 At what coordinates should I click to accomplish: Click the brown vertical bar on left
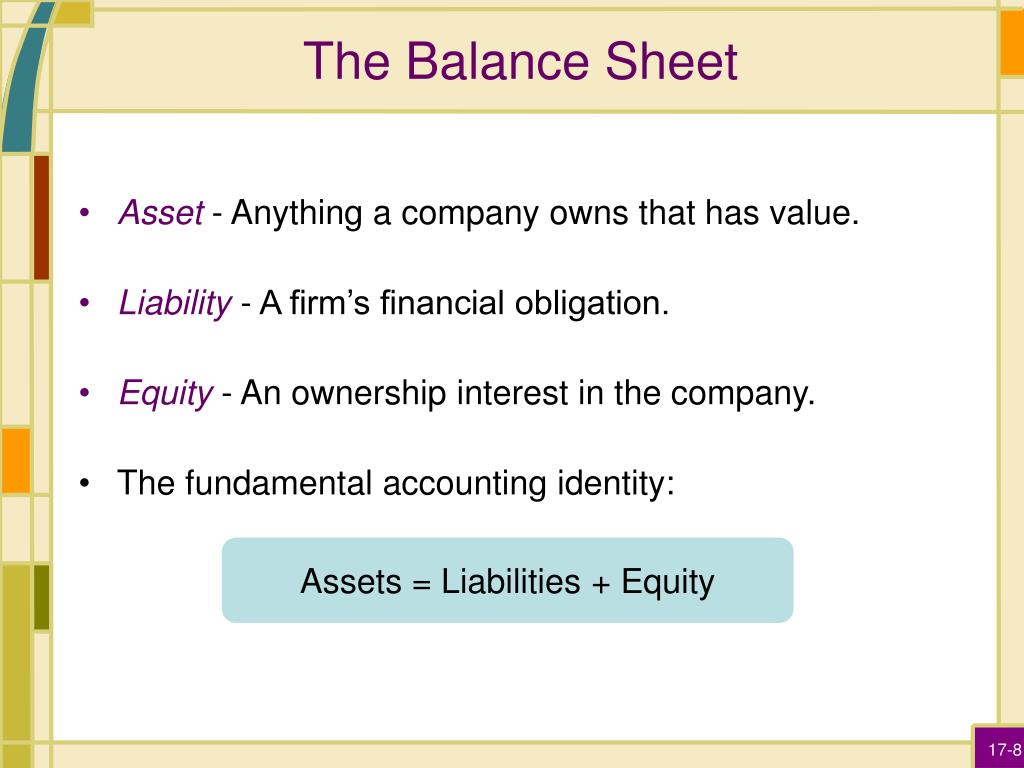41,217
